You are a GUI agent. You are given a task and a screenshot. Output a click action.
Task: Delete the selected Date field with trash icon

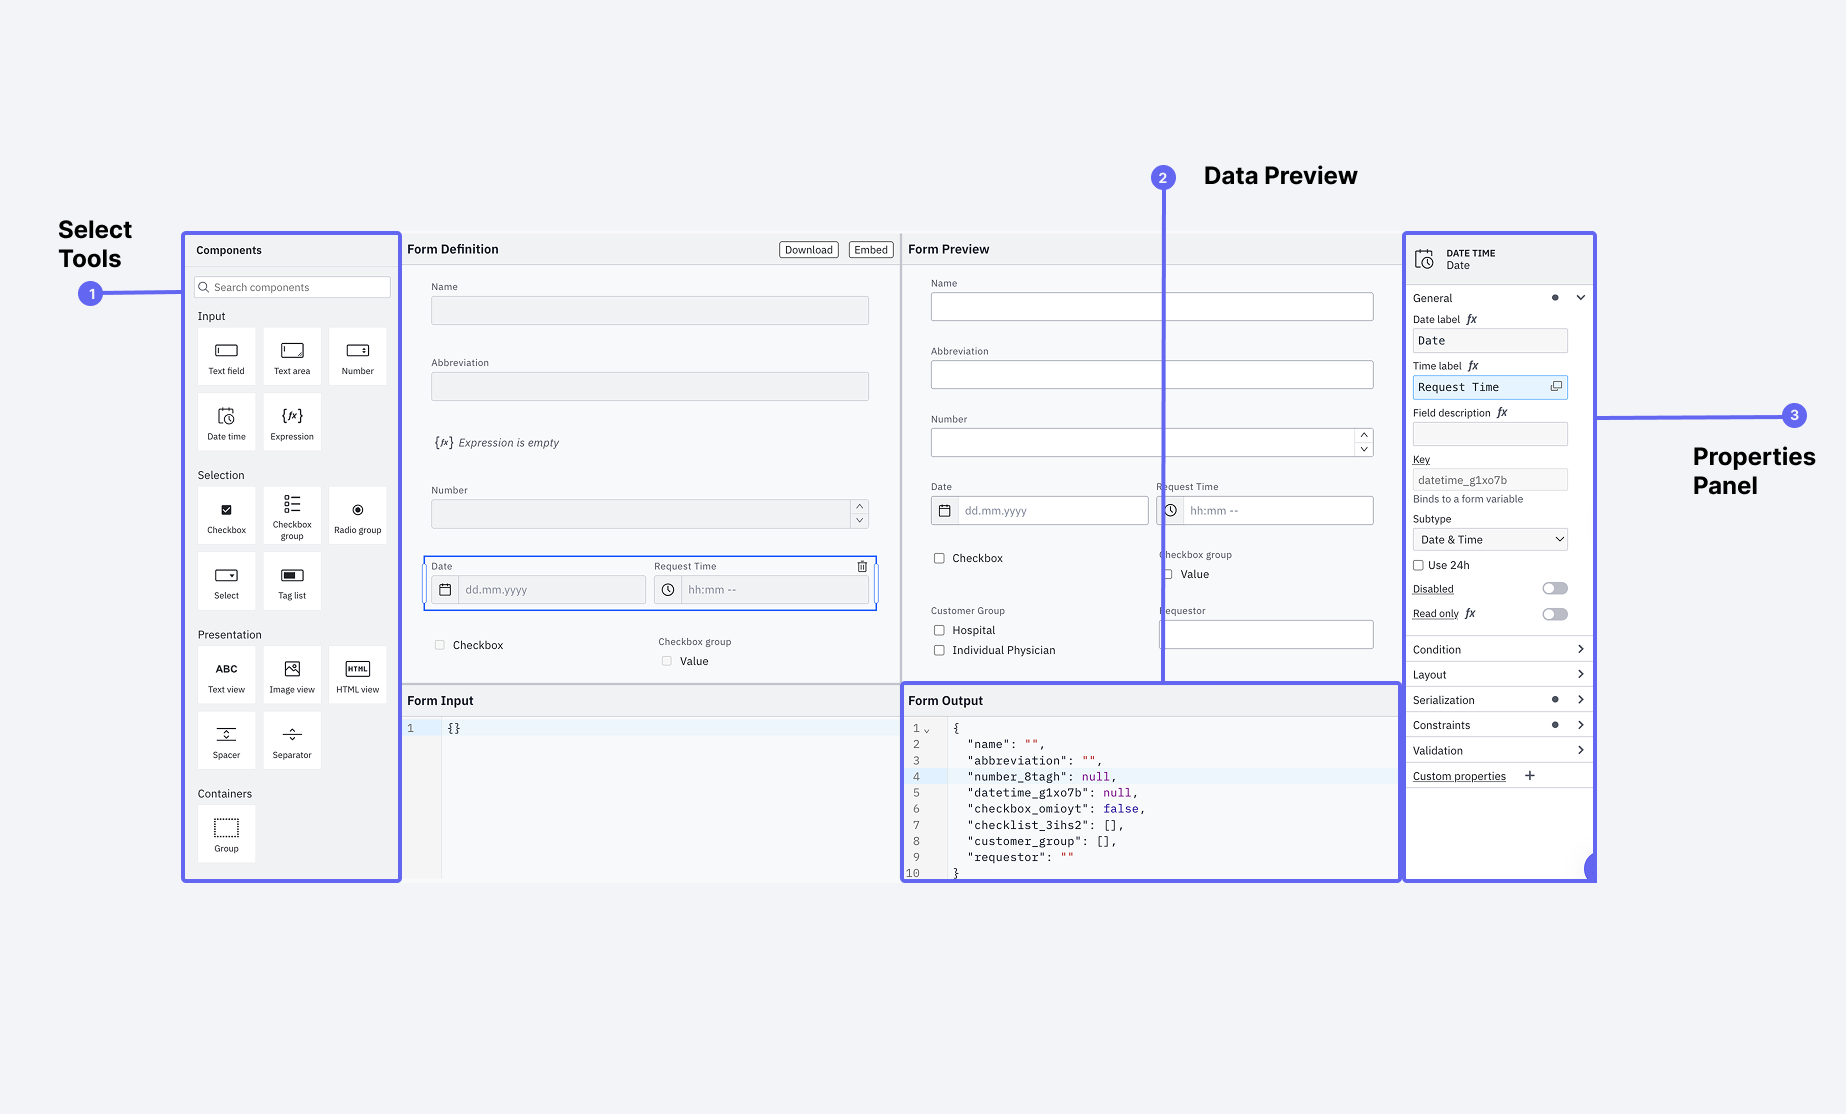(x=862, y=566)
